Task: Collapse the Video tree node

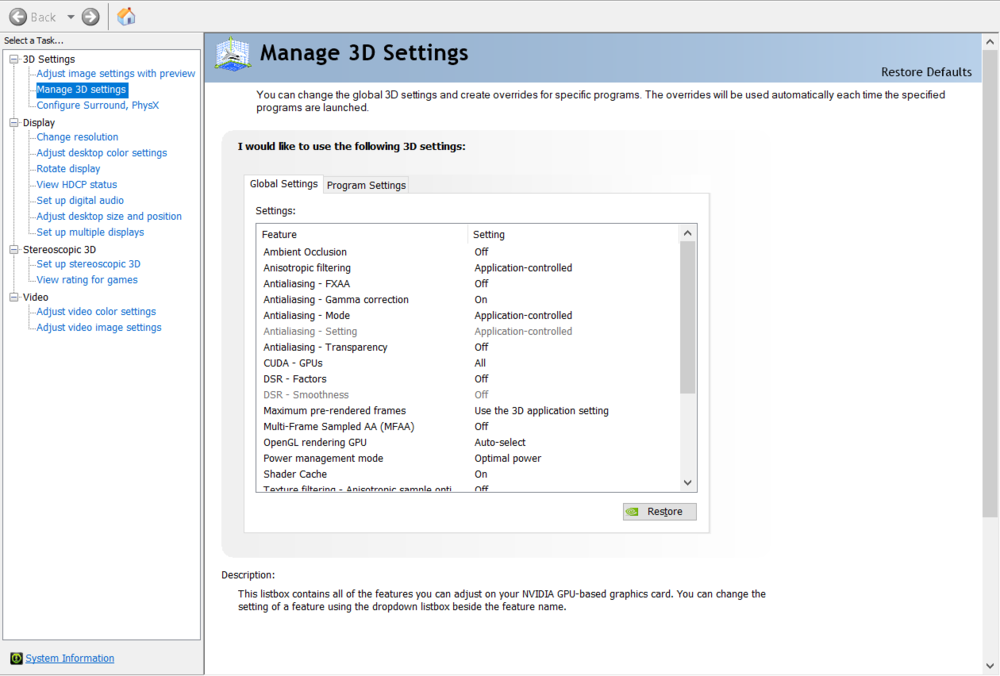Action: click(x=14, y=297)
